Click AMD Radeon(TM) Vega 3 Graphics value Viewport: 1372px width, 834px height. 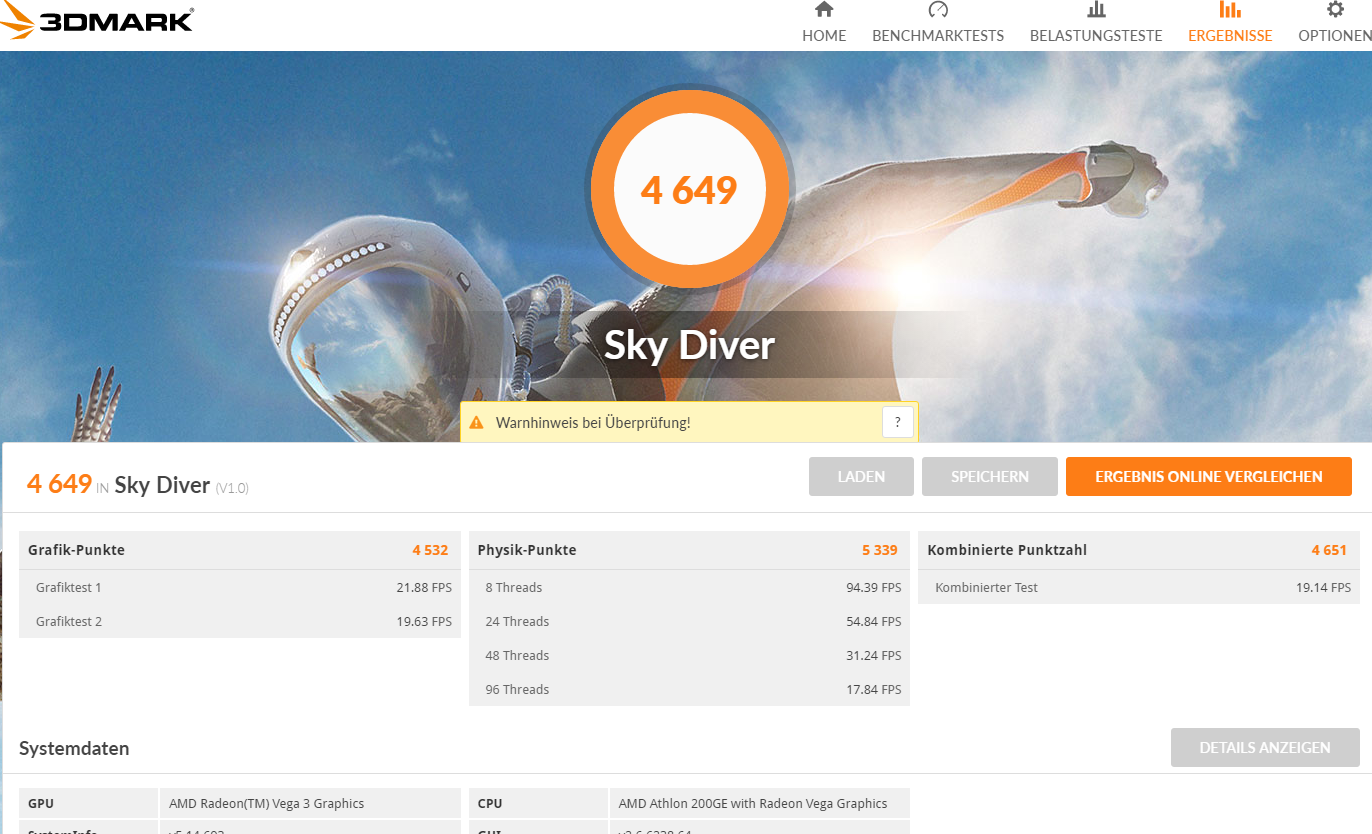(266, 803)
